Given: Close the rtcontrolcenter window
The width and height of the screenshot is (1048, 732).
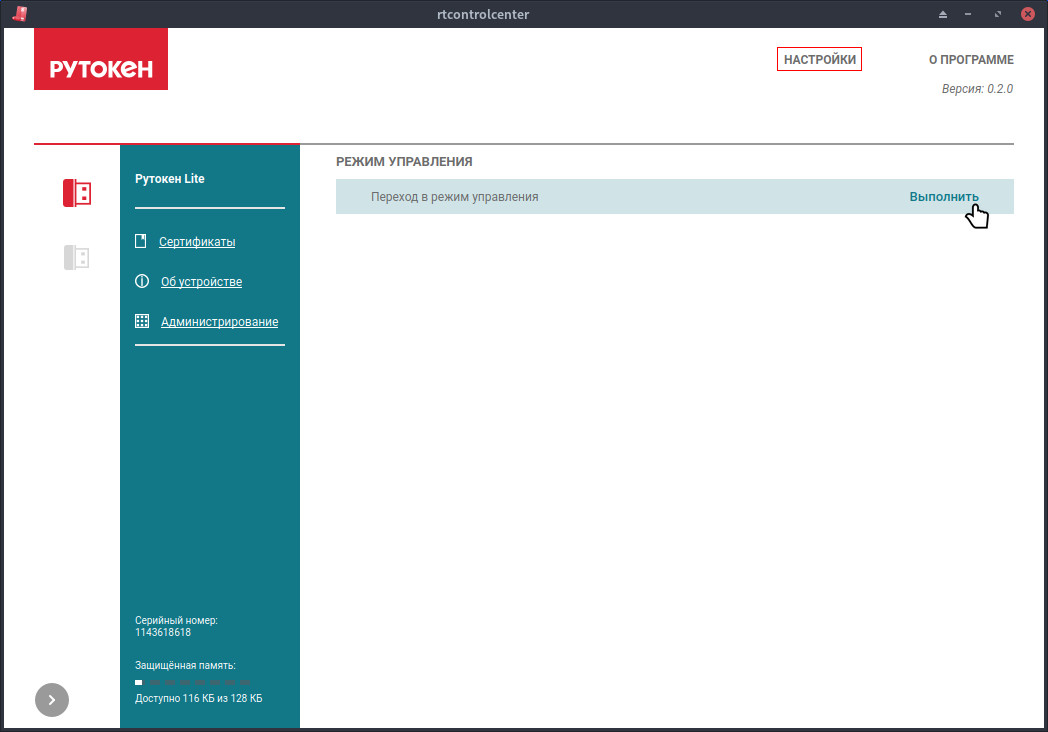Looking at the screenshot, I should pyautogui.click(x=1028, y=14).
